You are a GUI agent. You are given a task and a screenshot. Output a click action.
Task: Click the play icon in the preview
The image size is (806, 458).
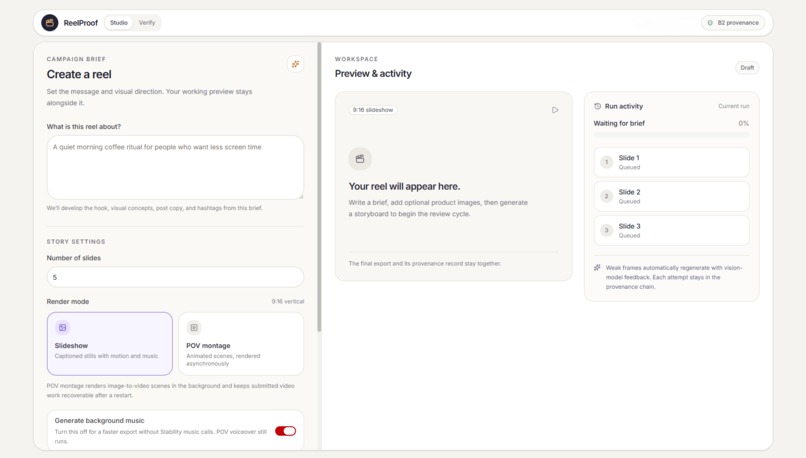click(555, 110)
